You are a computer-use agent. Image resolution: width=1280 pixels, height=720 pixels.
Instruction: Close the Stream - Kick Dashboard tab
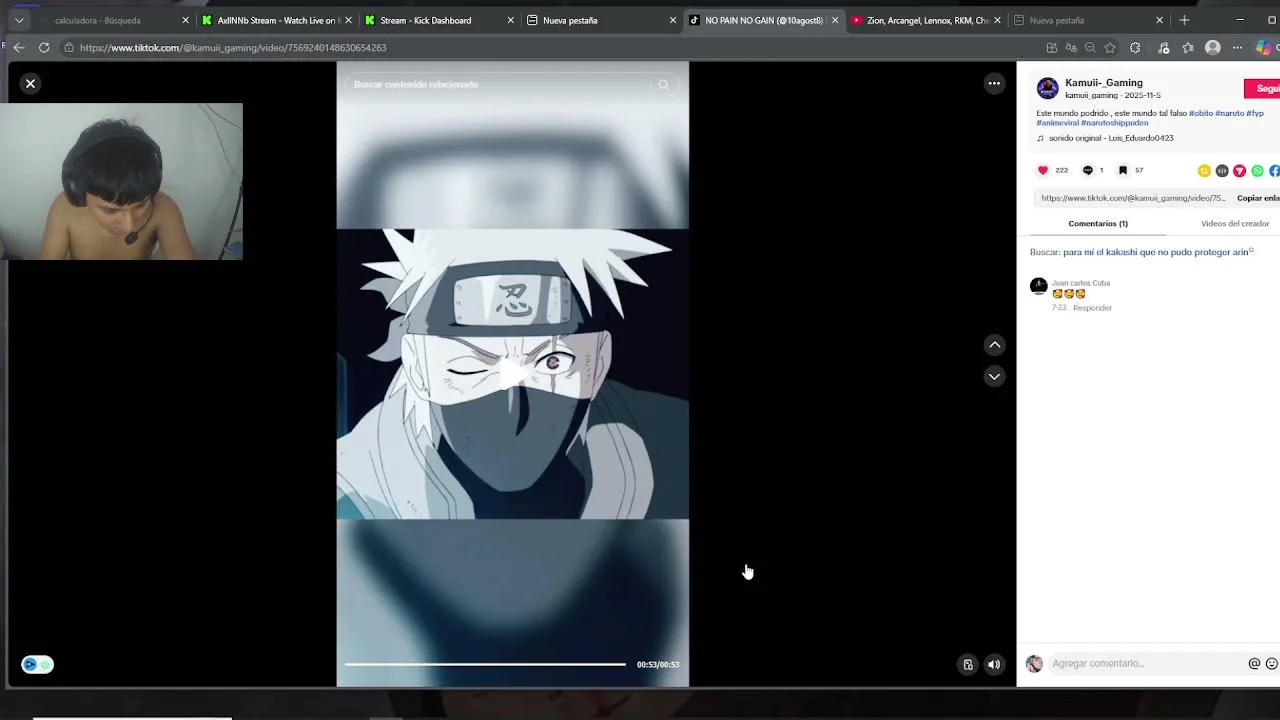(x=511, y=20)
